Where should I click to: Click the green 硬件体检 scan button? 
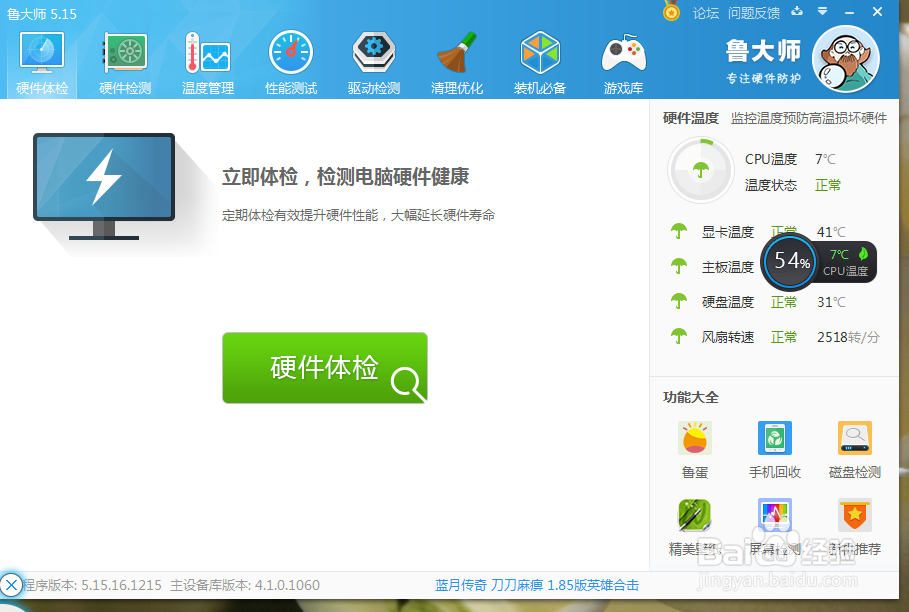(x=324, y=367)
